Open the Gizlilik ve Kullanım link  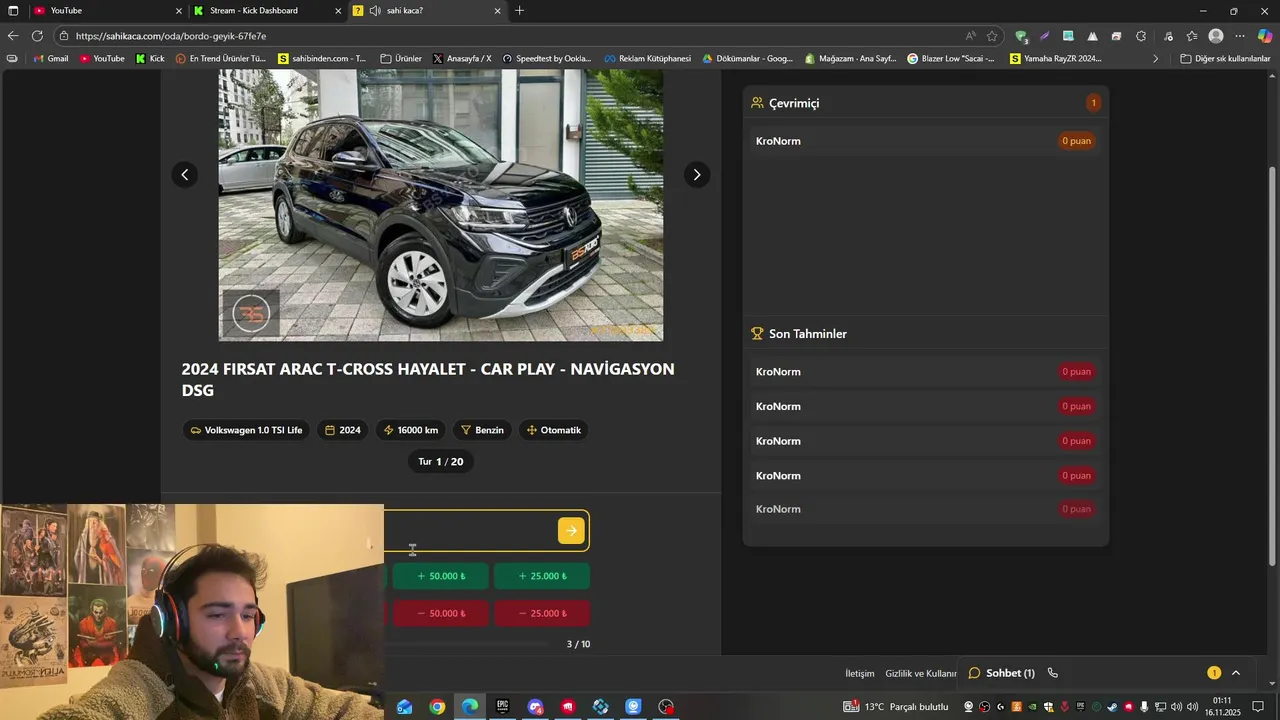[921, 674]
